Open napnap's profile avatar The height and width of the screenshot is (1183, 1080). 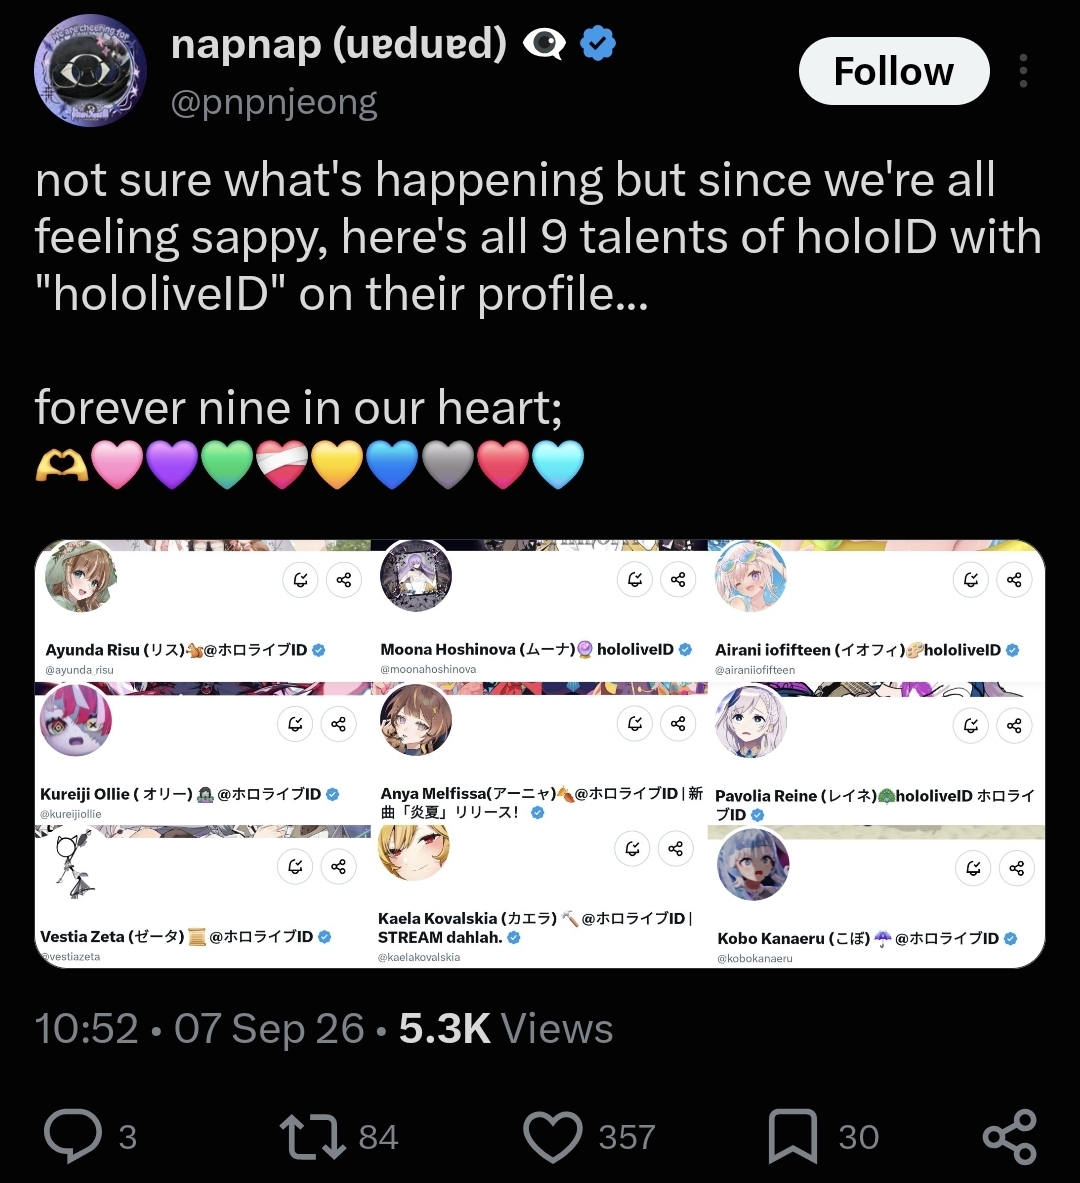tap(90, 70)
